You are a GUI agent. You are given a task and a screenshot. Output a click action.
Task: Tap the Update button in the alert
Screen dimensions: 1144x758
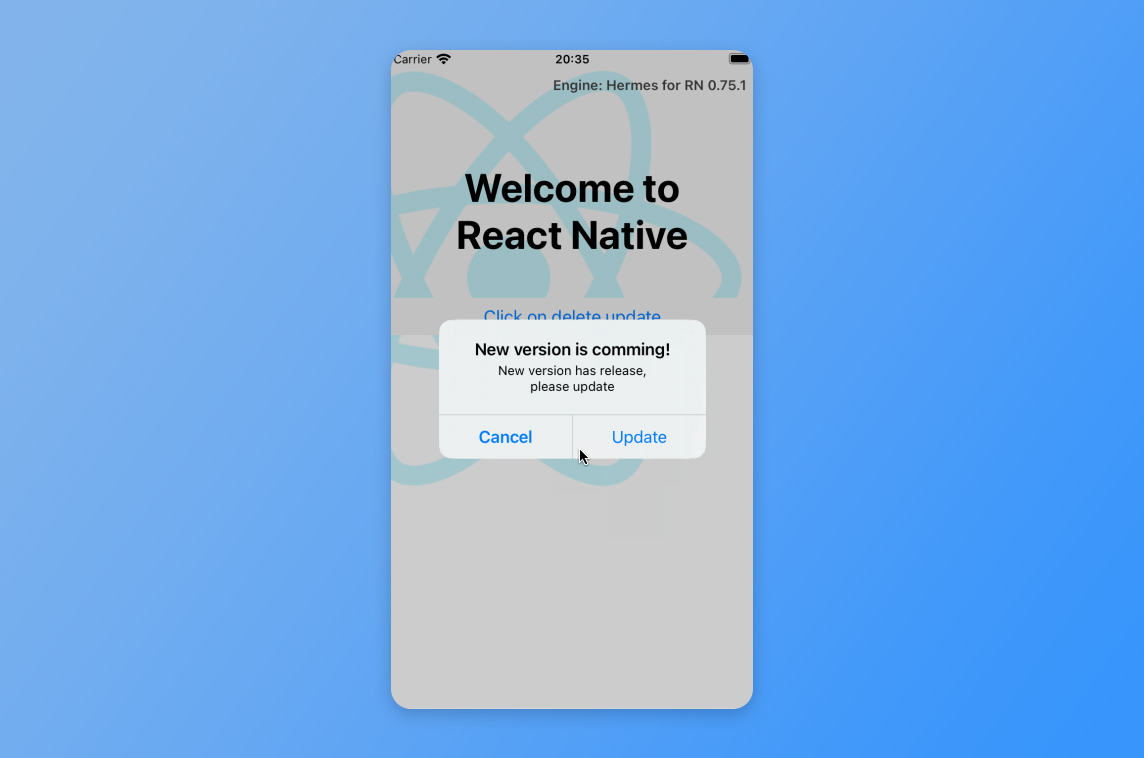coord(639,437)
